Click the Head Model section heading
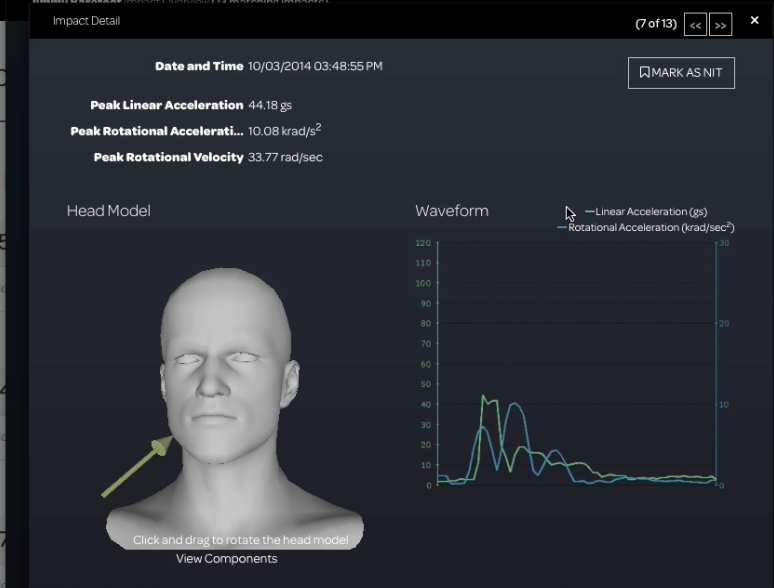 pyautogui.click(x=108, y=211)
